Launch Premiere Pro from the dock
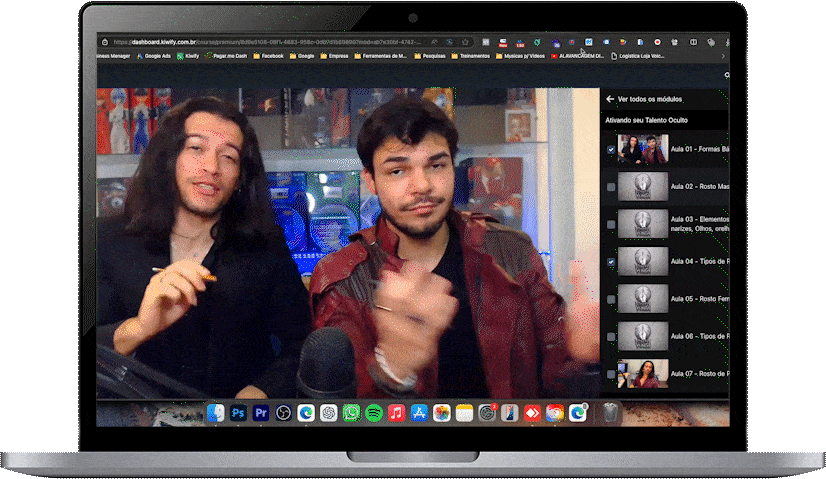This screenshot has height=479, width=826. [x=261, y=413]
